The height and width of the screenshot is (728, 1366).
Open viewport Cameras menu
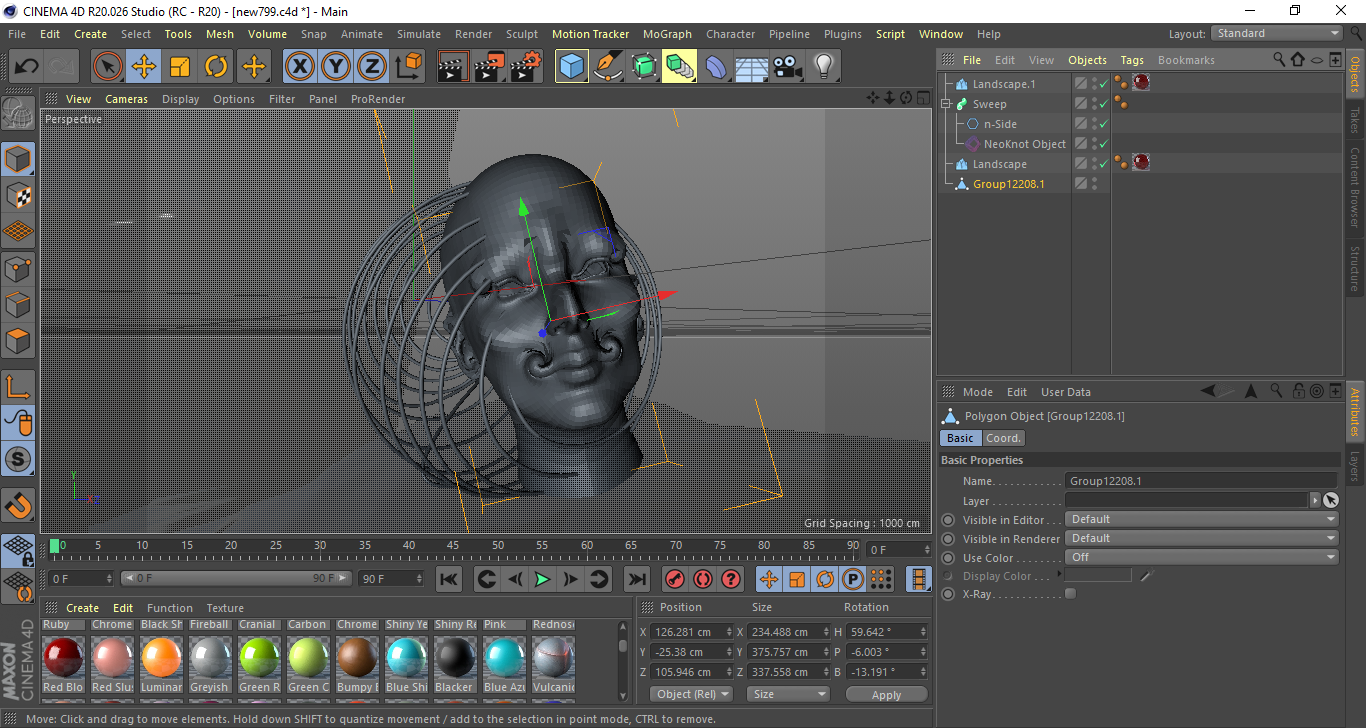click(126, 99)
